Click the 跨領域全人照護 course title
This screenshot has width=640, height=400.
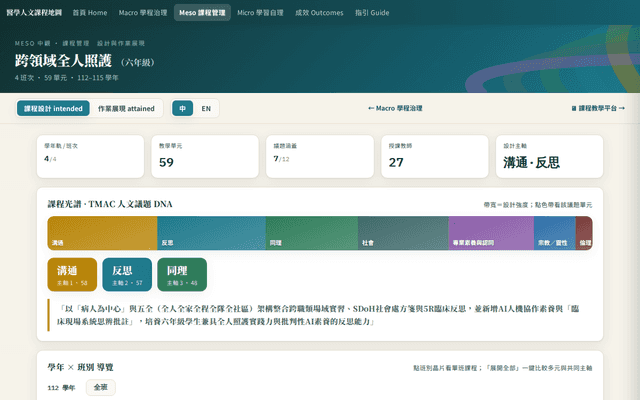[x=63, y=61]
